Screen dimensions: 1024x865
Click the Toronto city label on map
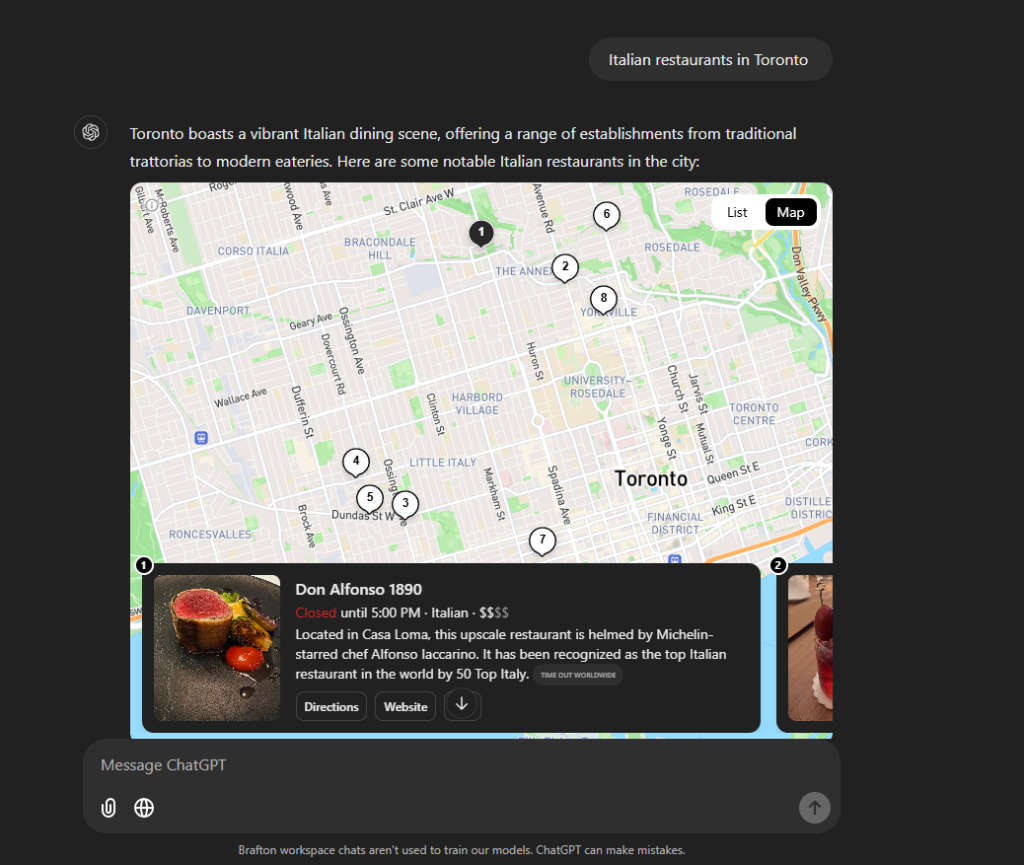pyautogui.click(x=650, y=479)
